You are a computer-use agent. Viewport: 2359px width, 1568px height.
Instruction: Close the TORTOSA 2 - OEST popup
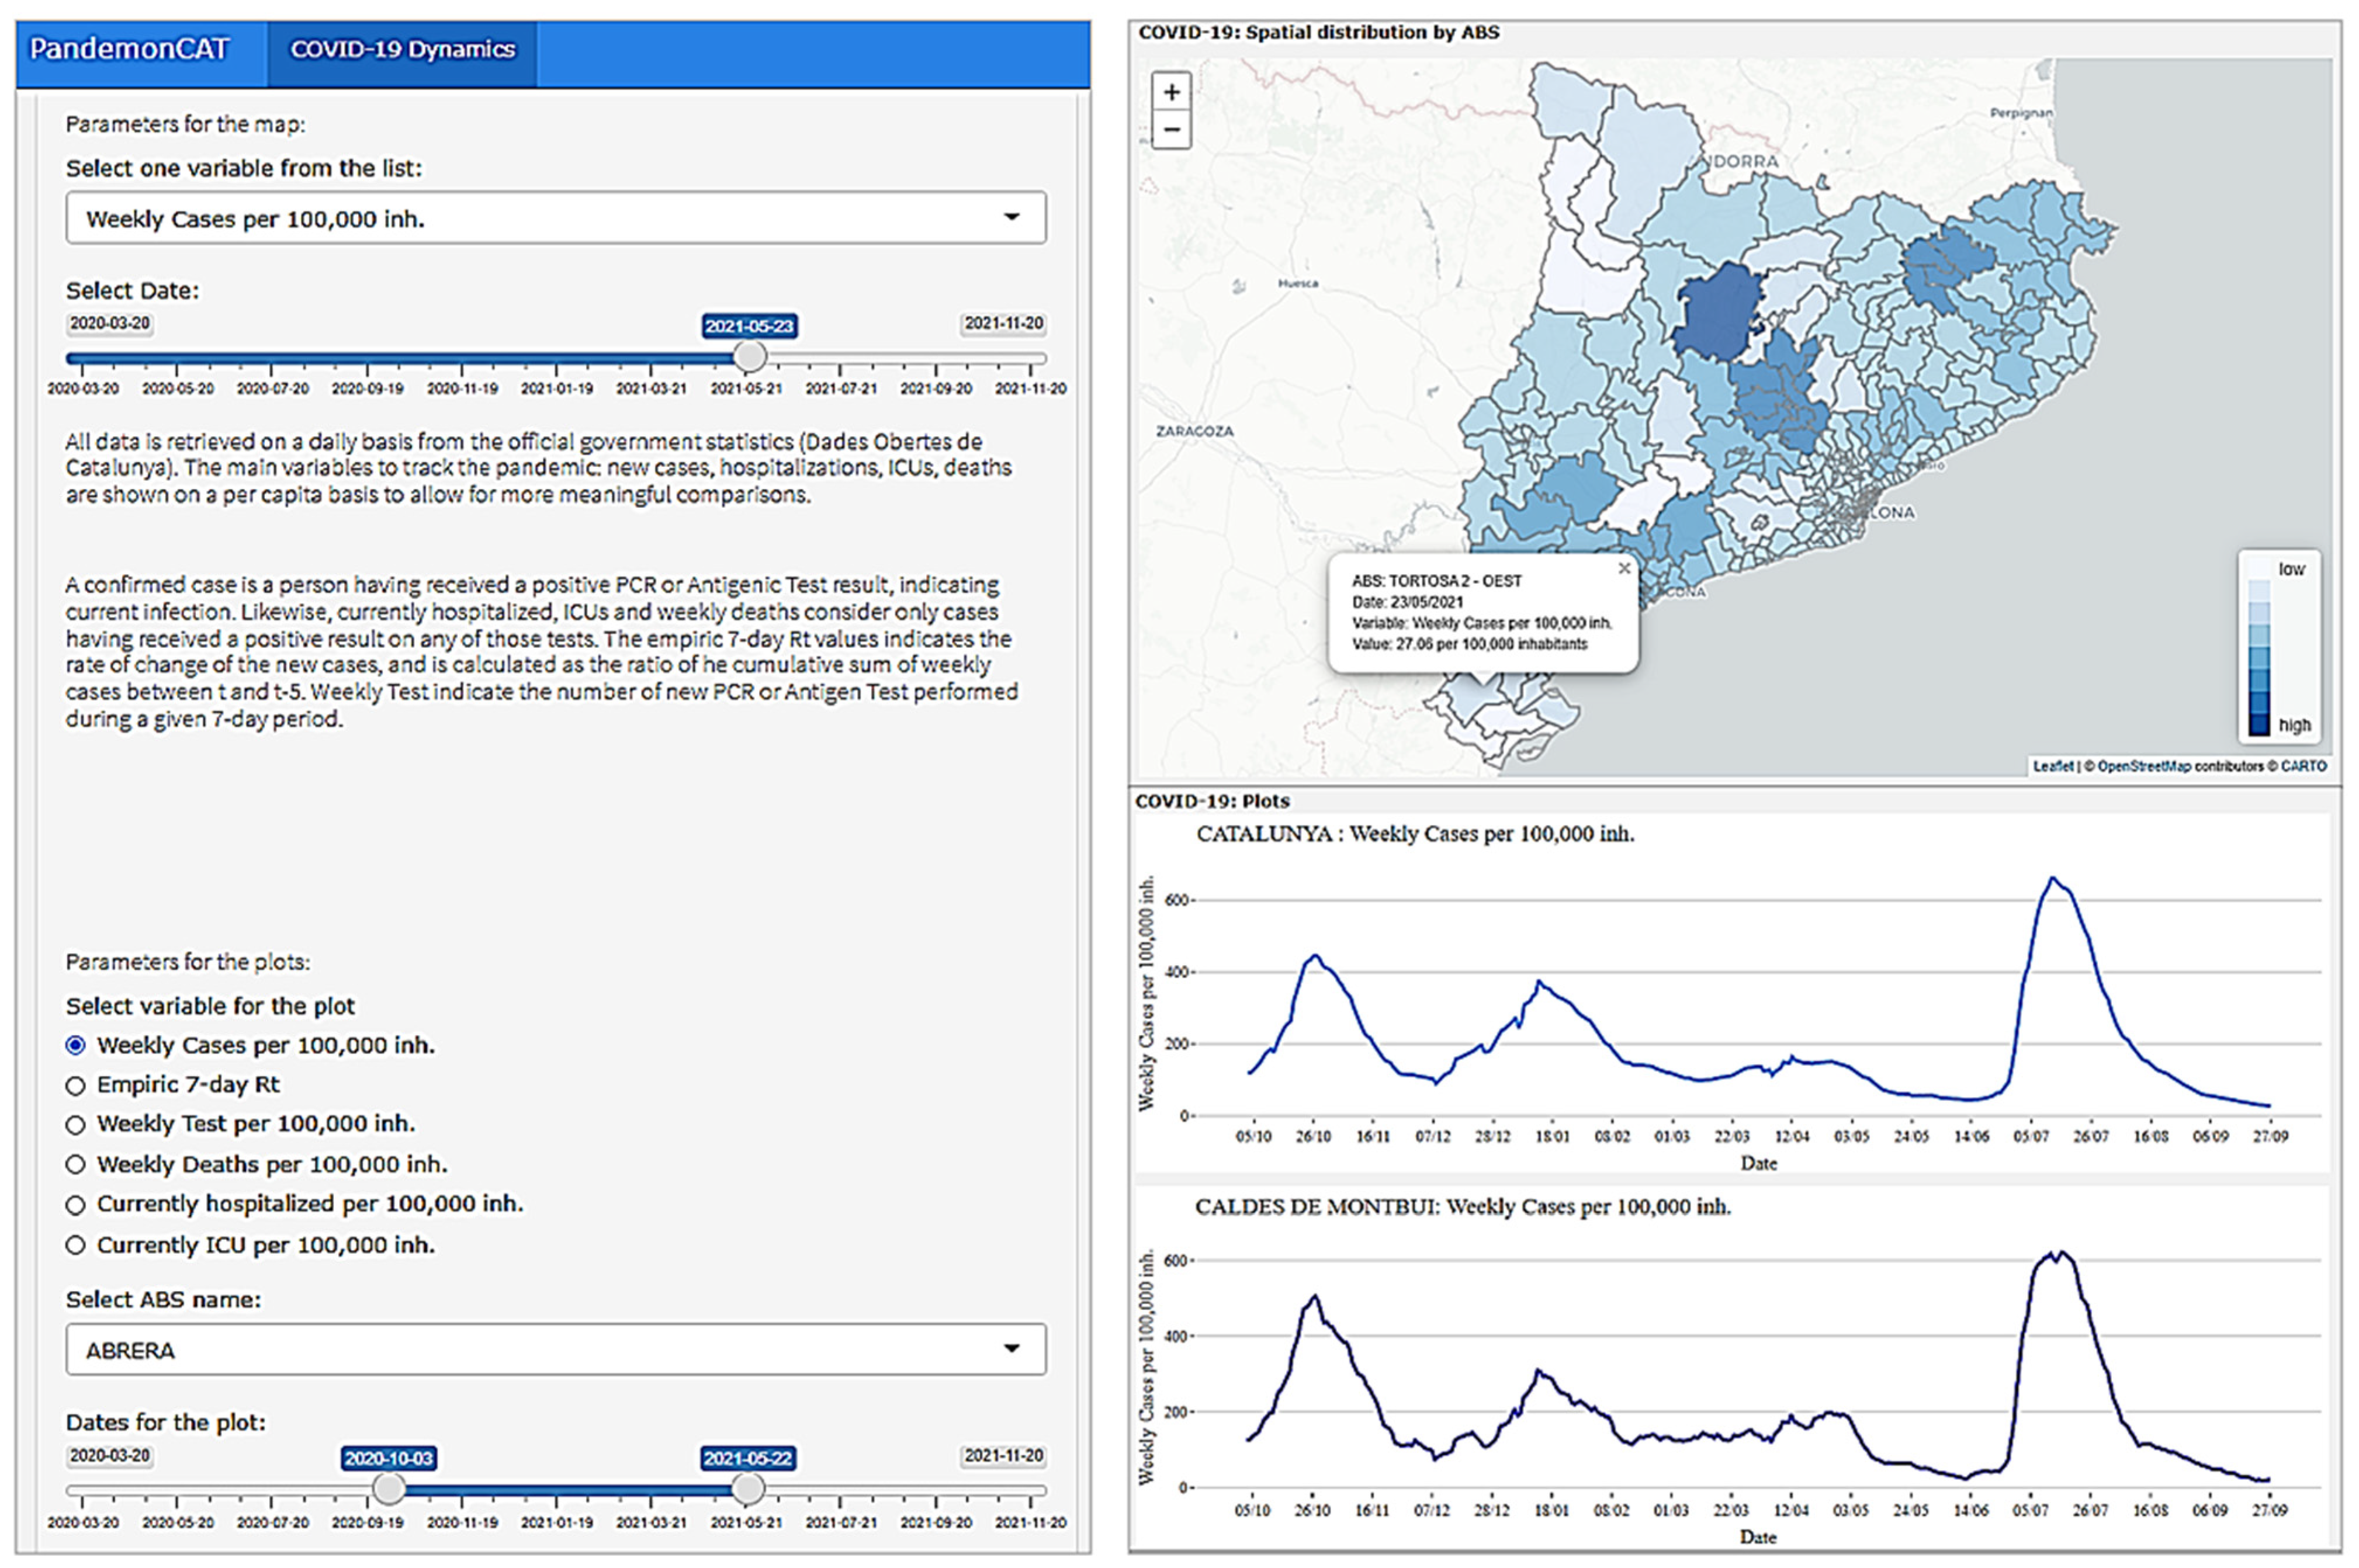pos(1624,568)
